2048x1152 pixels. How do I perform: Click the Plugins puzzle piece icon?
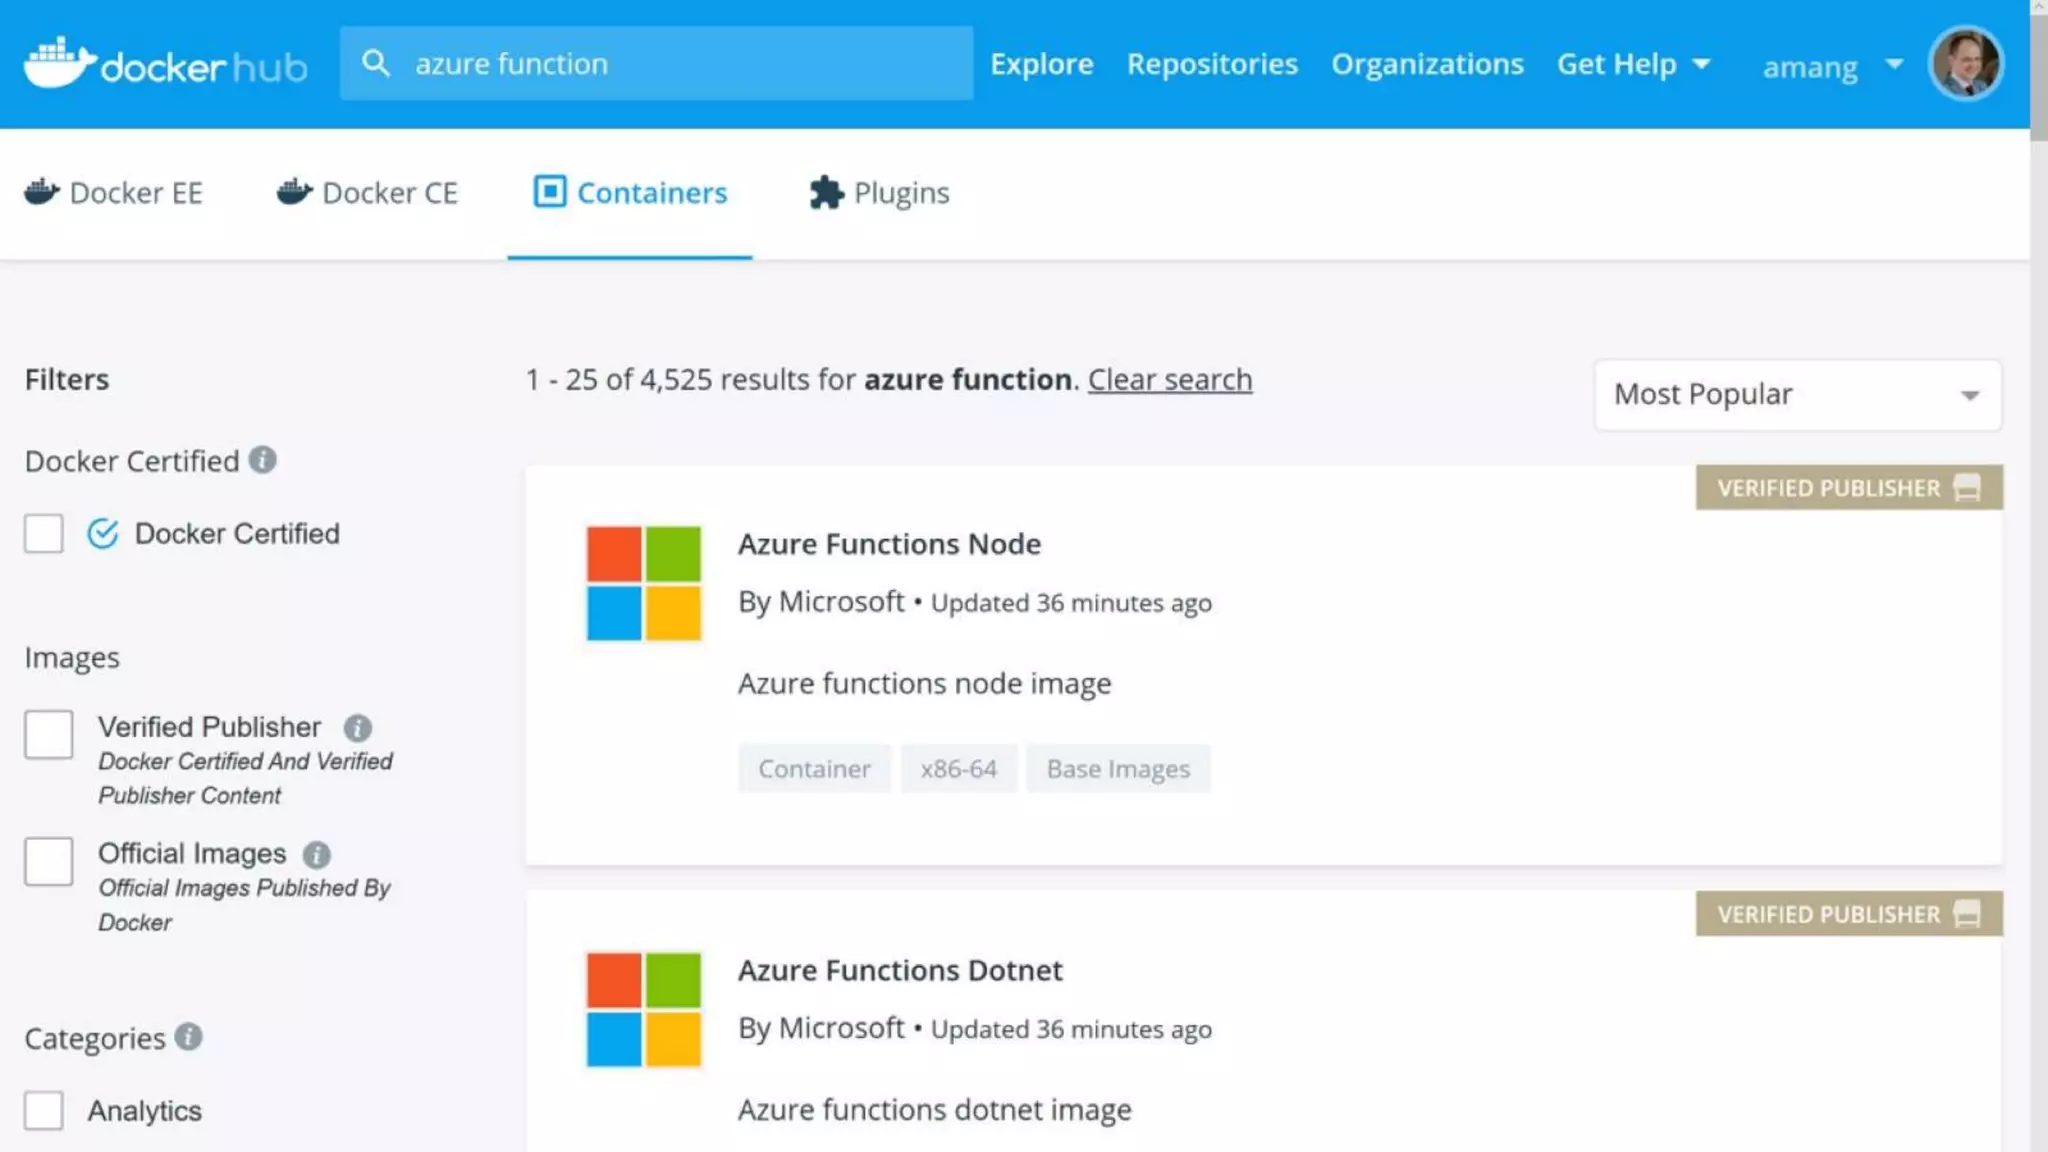coord(826,192)
